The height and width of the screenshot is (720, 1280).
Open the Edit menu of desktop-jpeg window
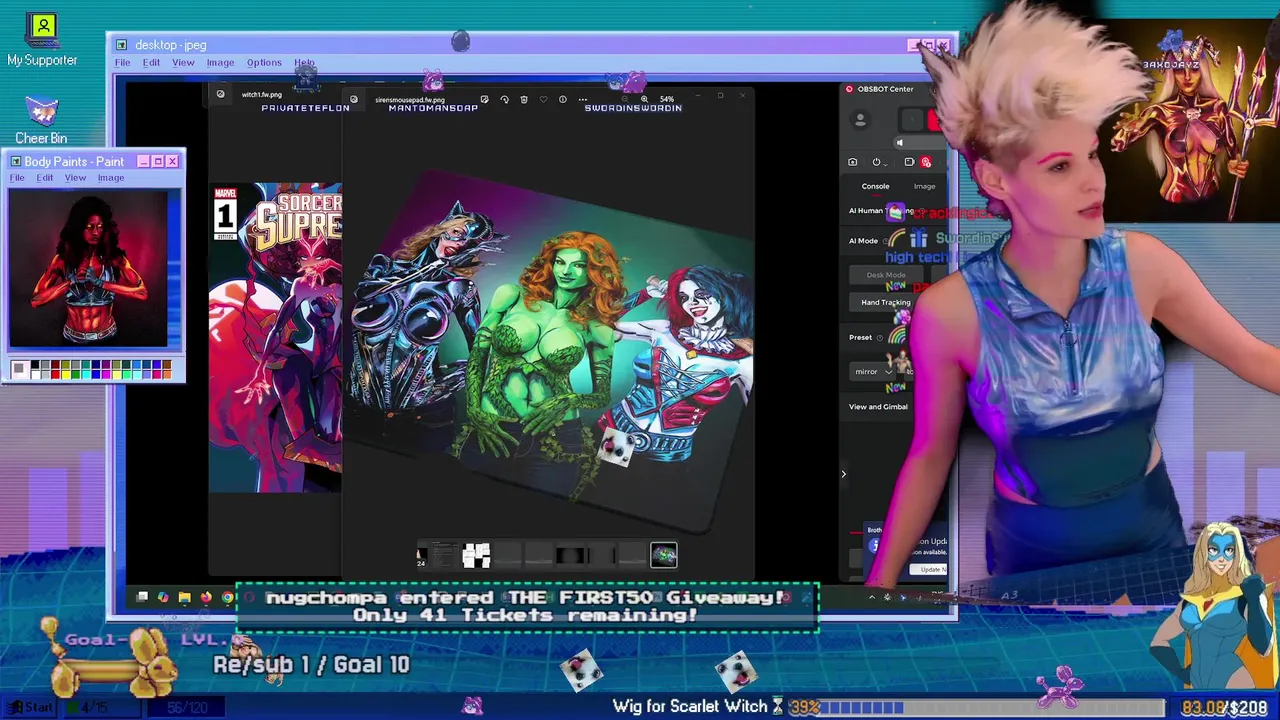tap(151, 62)
